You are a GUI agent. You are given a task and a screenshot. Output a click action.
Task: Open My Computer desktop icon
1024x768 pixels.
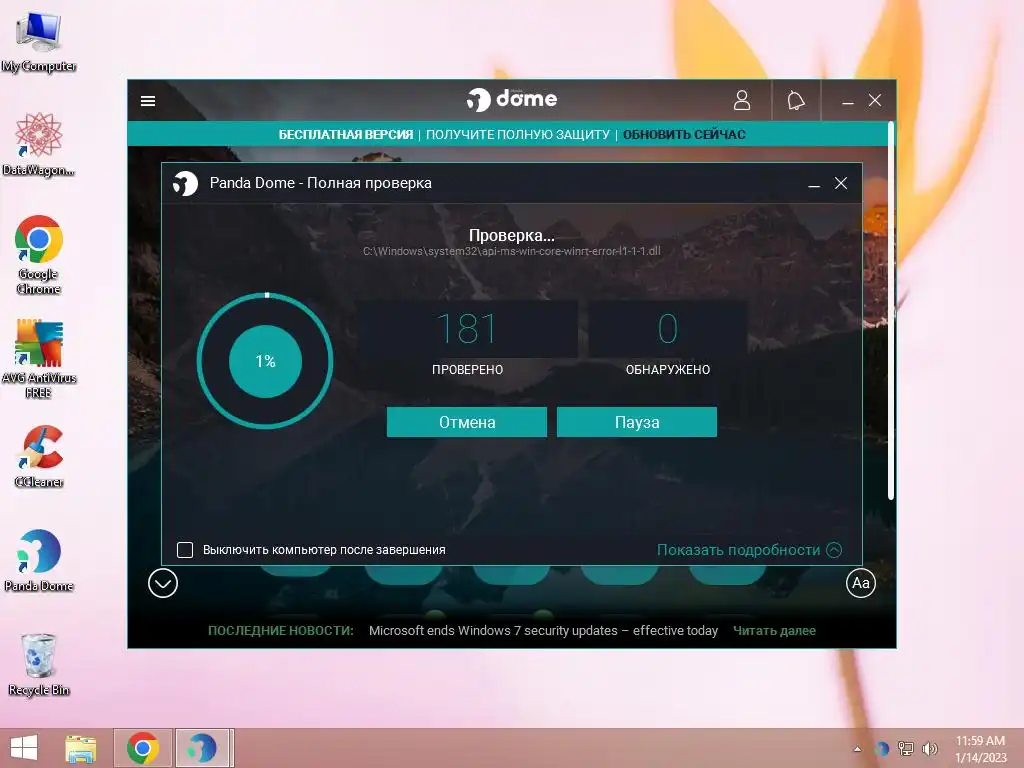39,42
